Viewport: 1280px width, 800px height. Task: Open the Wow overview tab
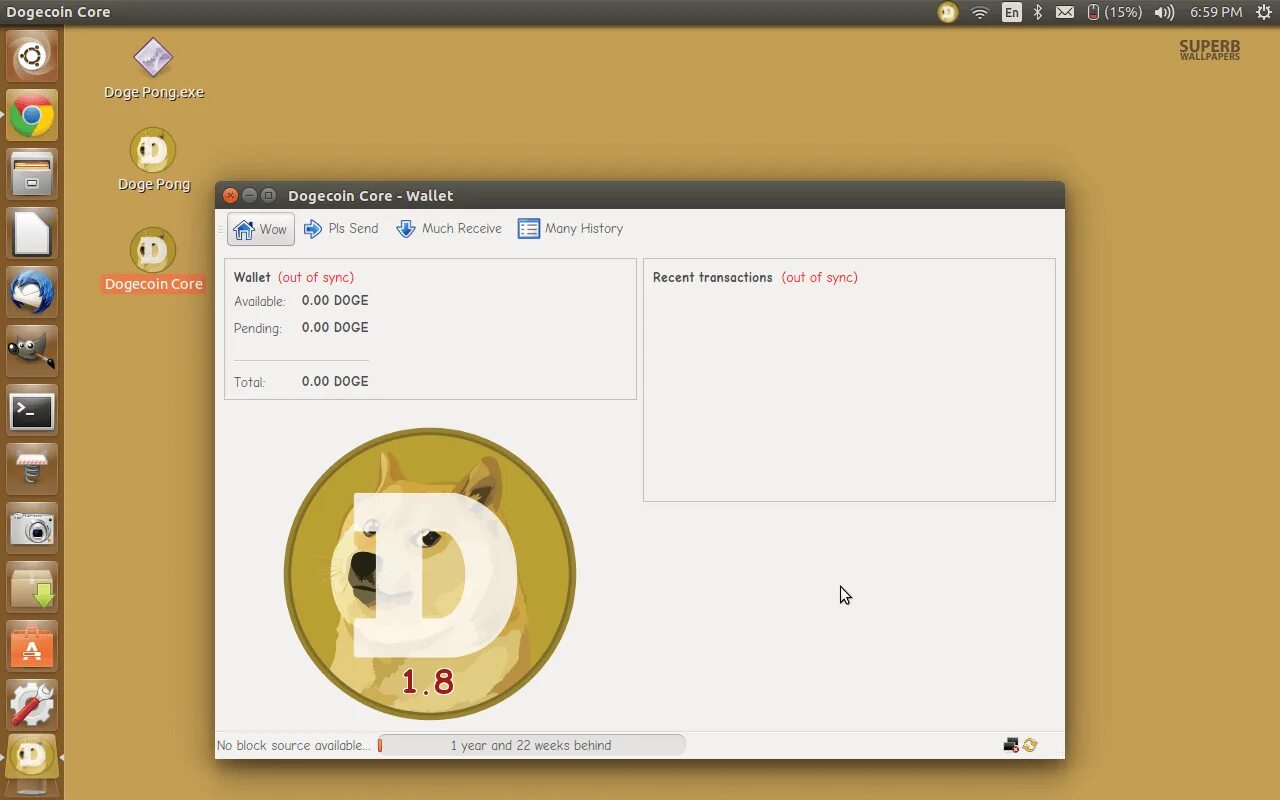[x=261, y=229]
